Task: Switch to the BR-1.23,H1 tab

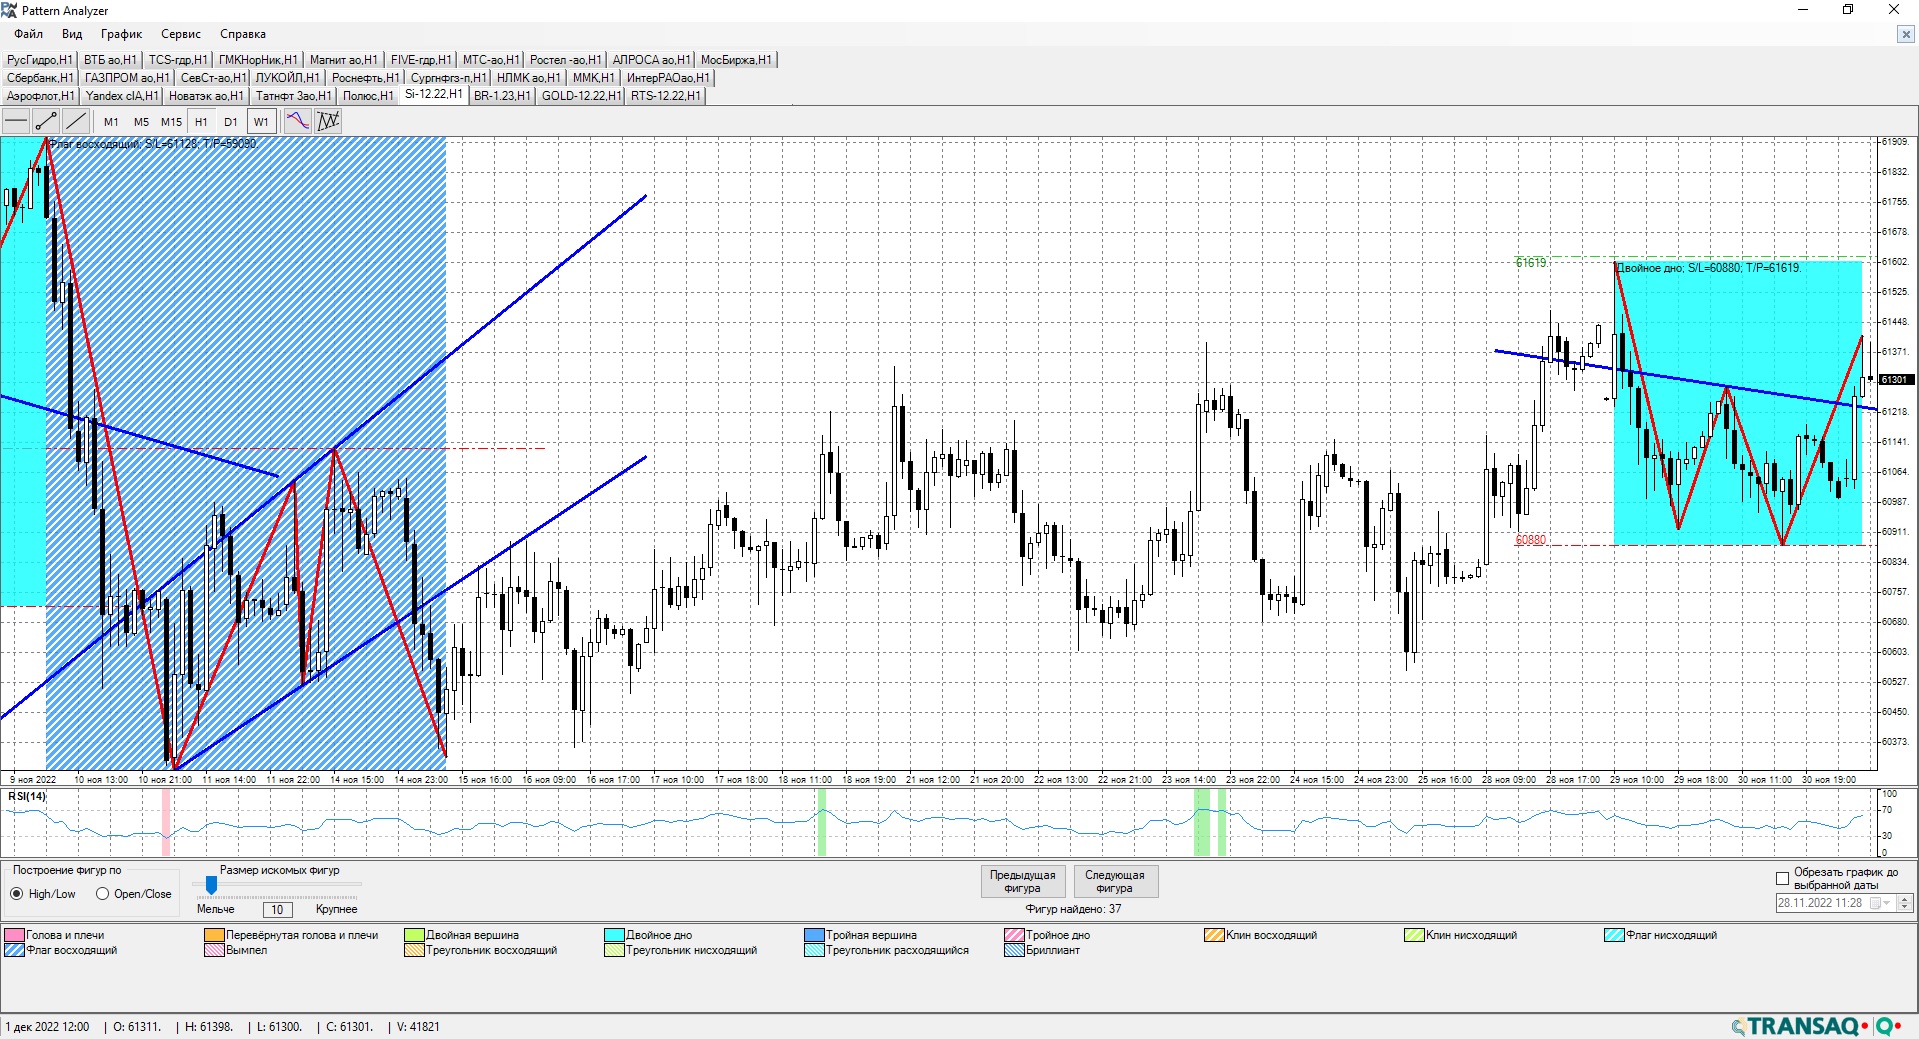Action: 502,96
